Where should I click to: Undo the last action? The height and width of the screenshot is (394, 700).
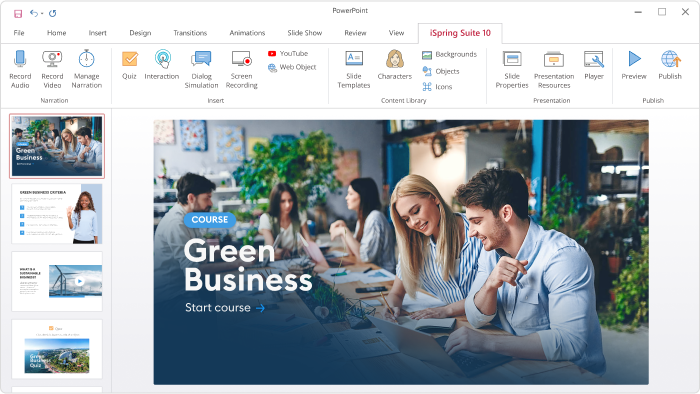34,13
